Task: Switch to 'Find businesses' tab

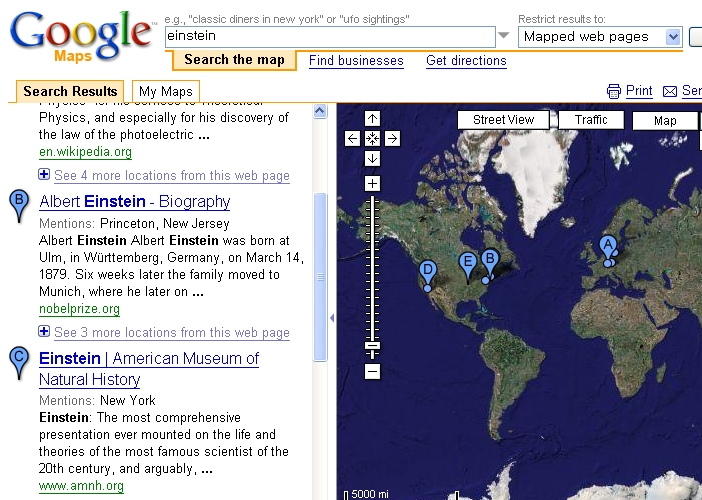Action: (x=356, y=60)
